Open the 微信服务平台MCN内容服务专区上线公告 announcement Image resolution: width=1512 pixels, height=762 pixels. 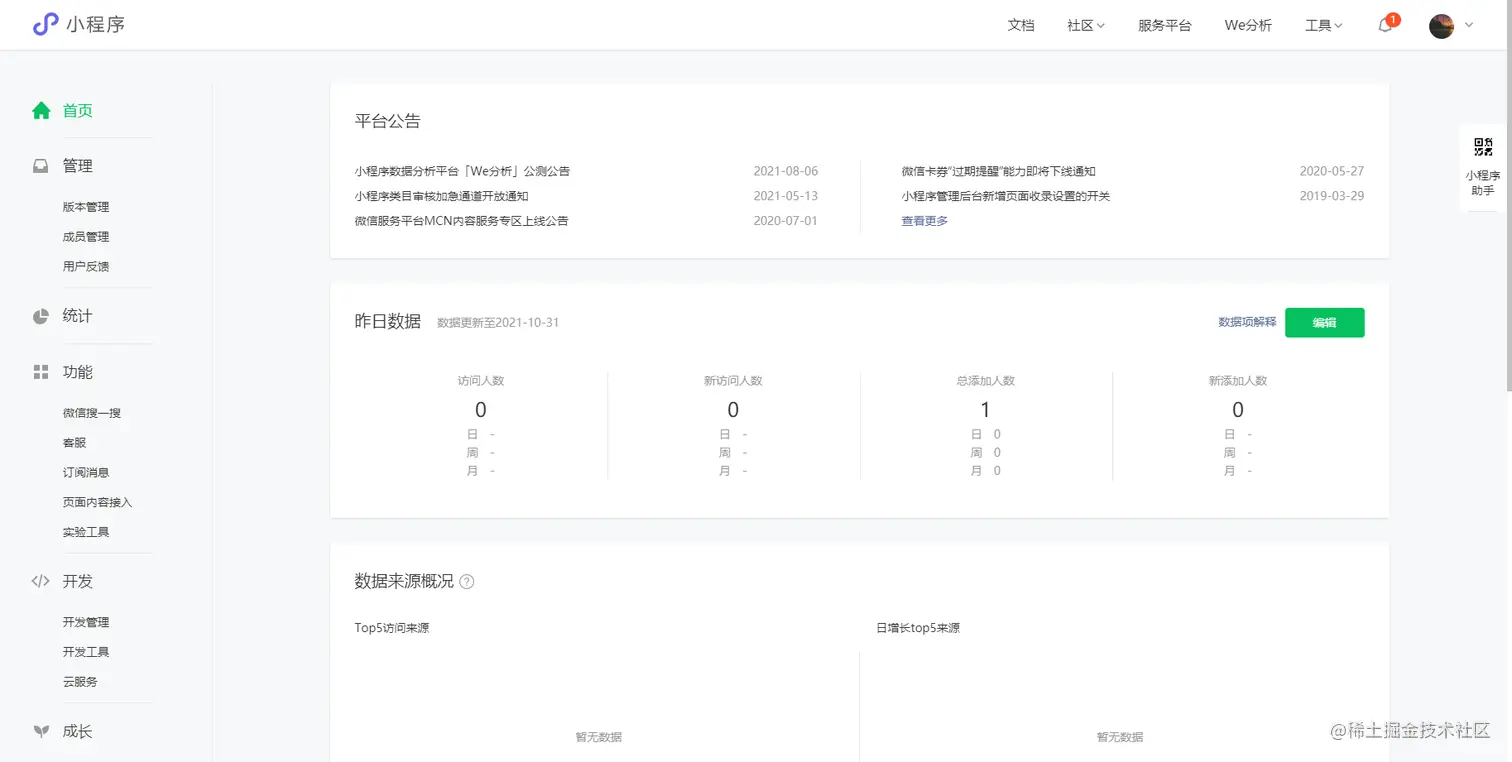pos(461,221)
